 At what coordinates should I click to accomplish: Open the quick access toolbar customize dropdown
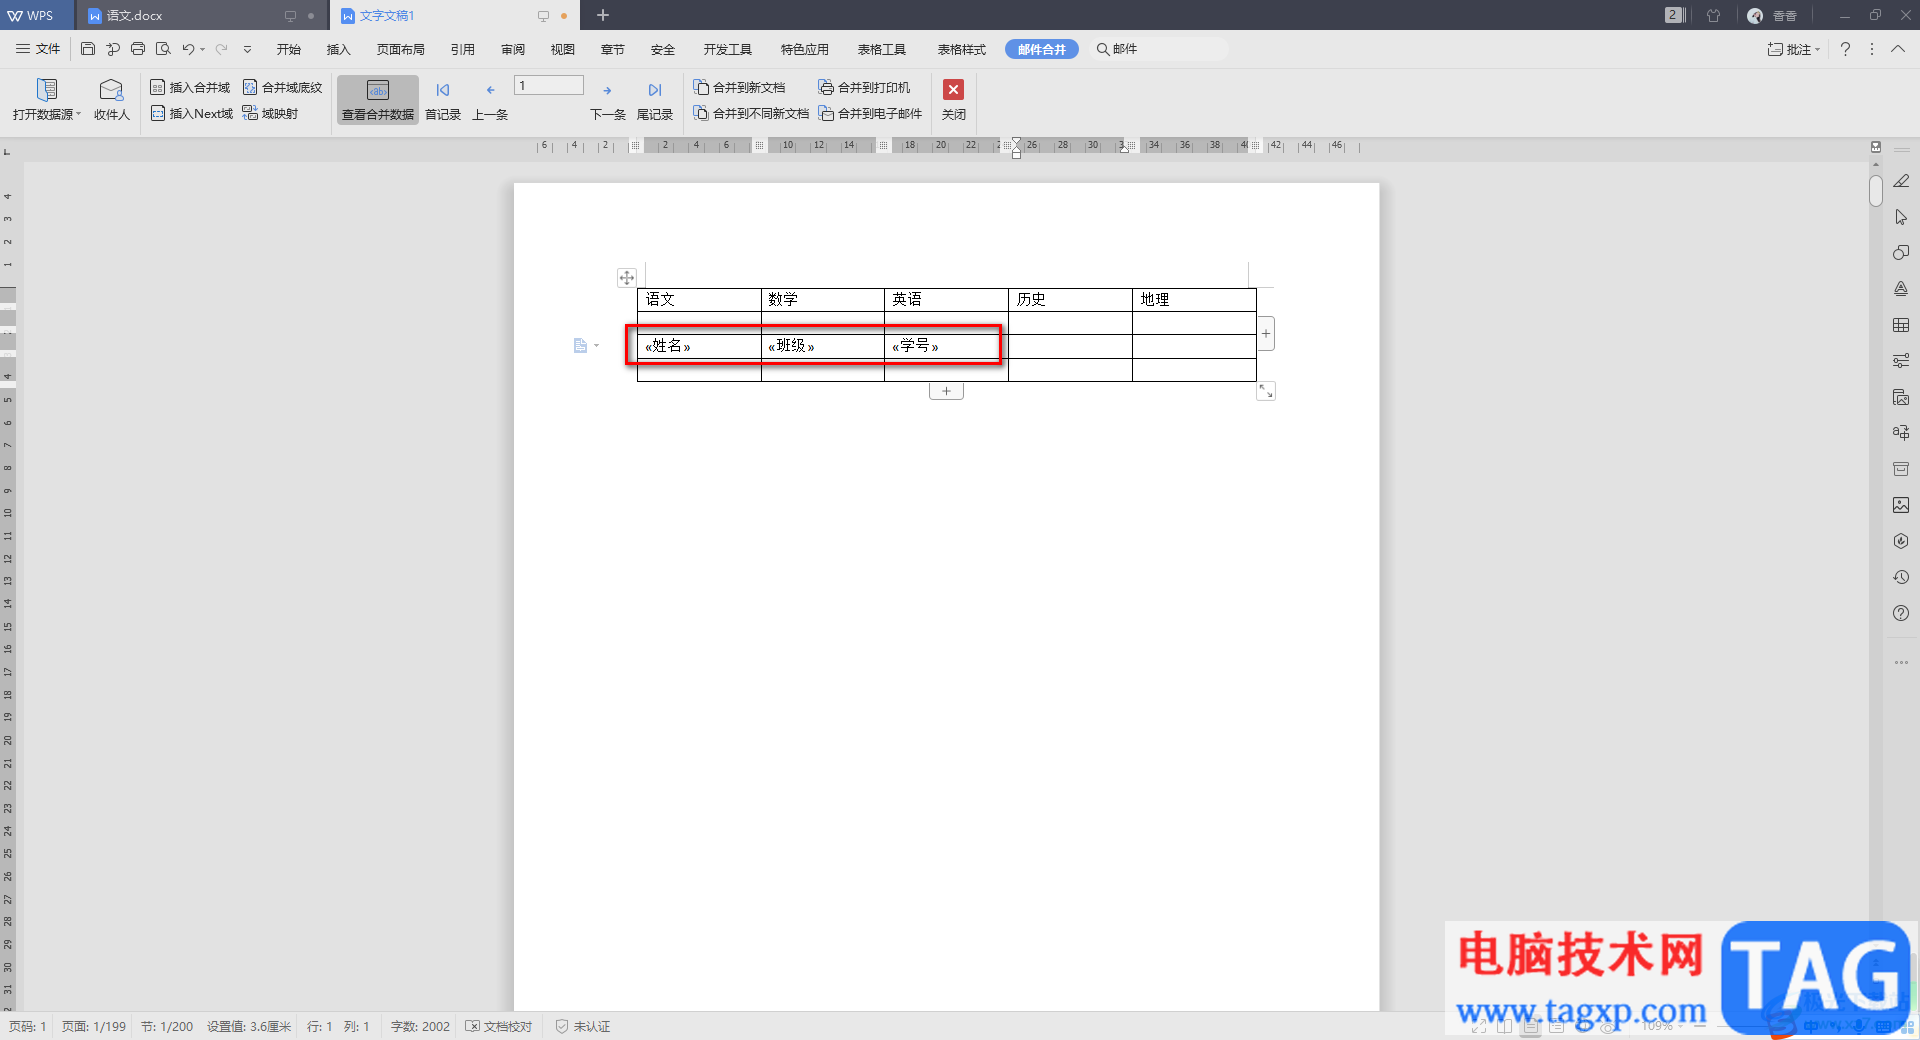point(247,49)
